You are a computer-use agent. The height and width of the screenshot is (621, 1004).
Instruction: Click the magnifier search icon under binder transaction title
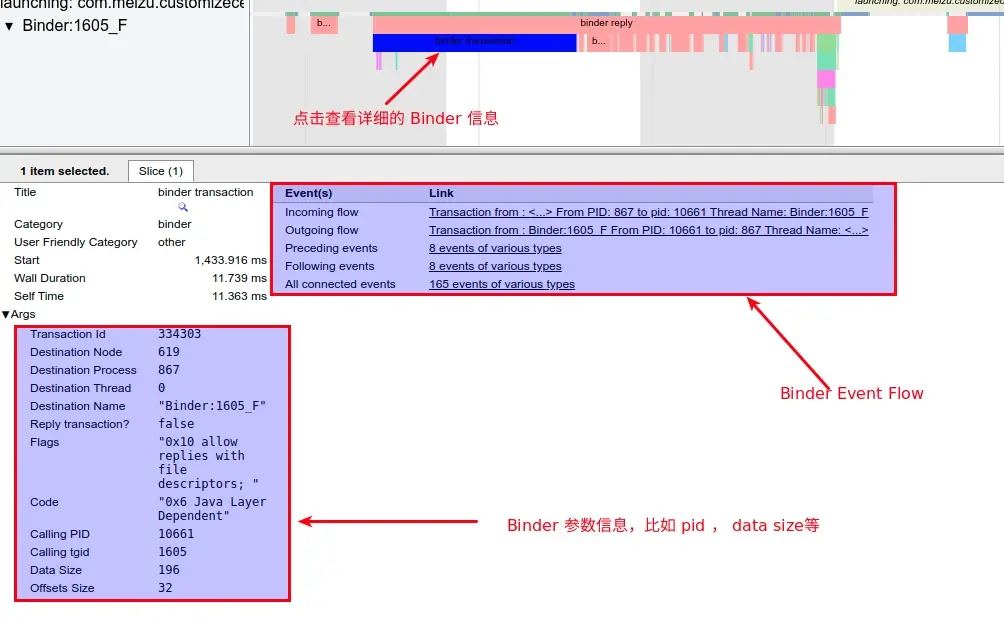click(x=185, y=208)
